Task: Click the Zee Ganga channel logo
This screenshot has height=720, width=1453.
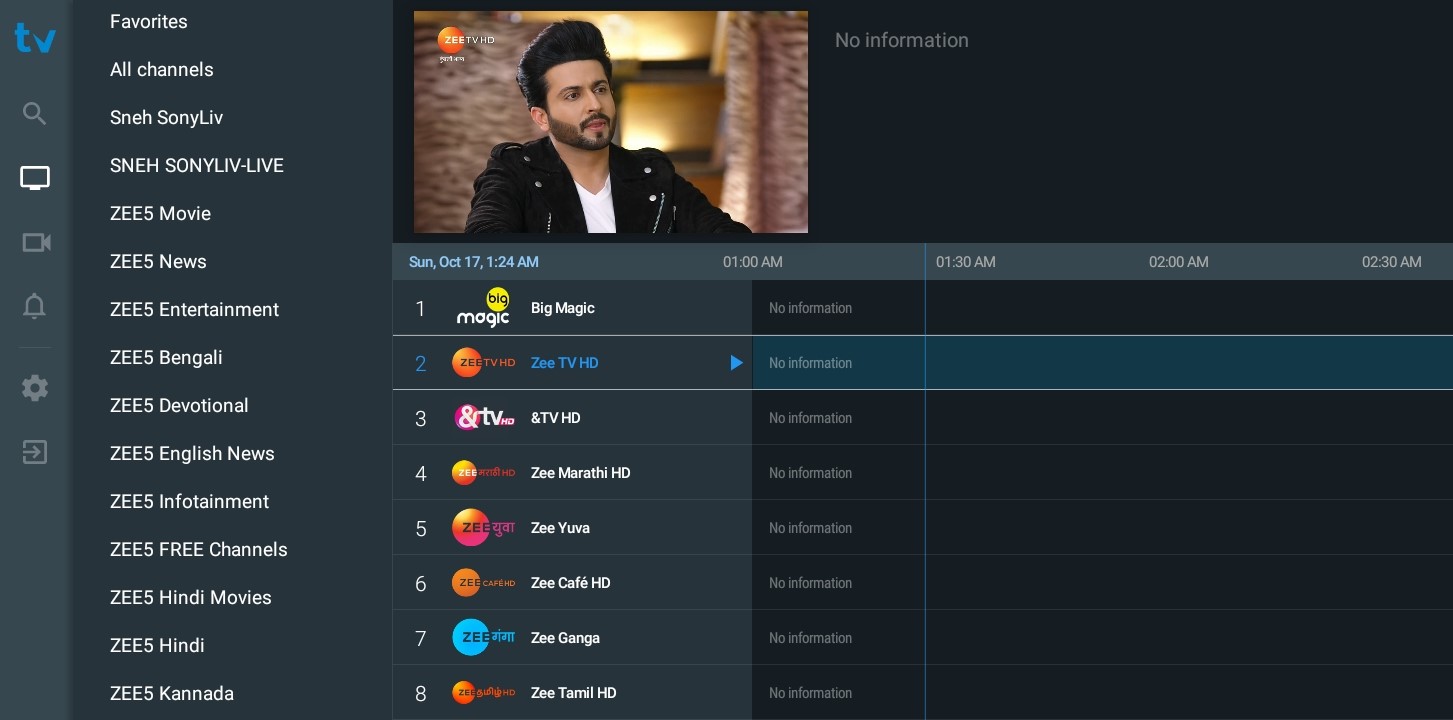Action: (484, 638)
